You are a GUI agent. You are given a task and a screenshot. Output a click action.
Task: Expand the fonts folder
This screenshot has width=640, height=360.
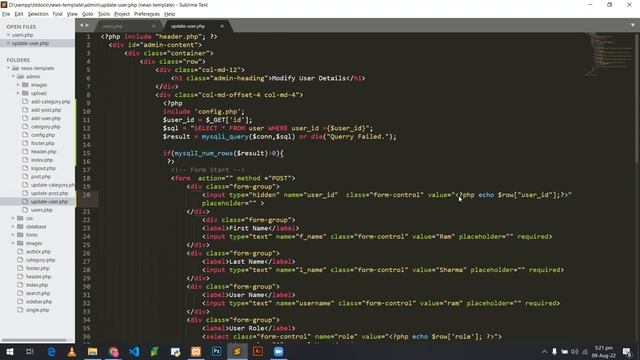[13, 235]
